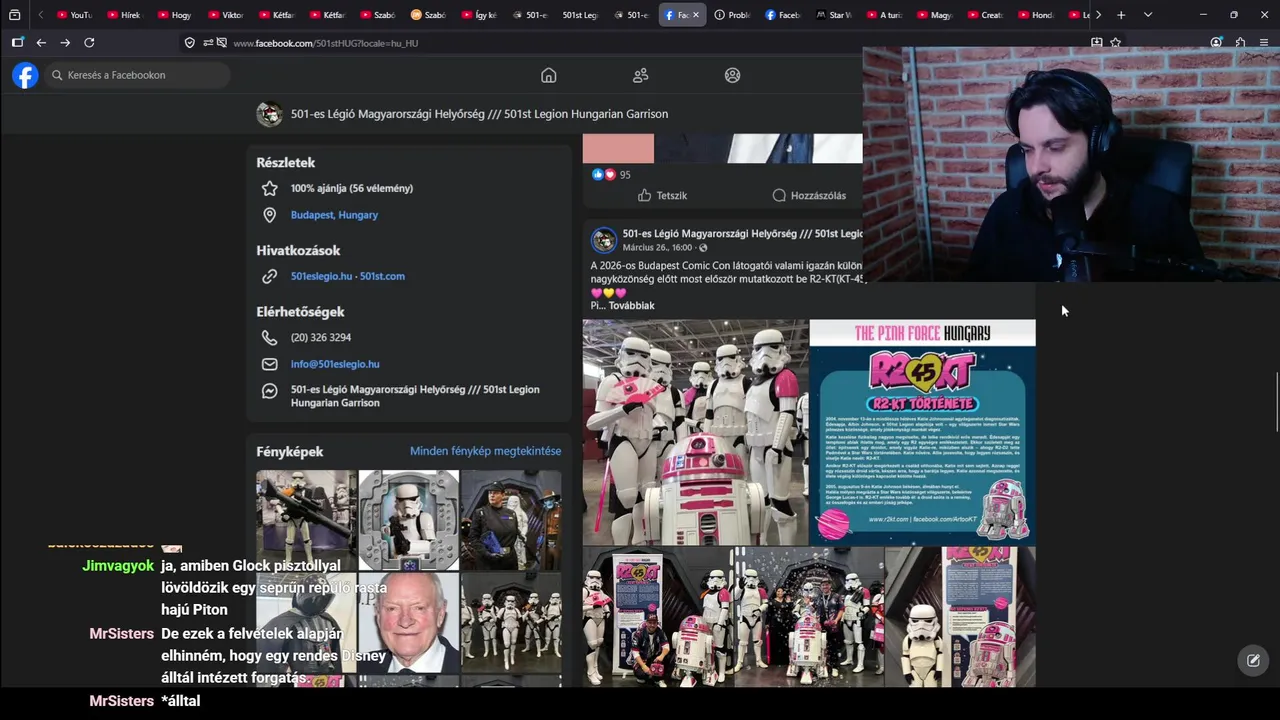Screen dimensions: 1280x720
Task: Switch to the Viktor tab
Action: point(226,15)
